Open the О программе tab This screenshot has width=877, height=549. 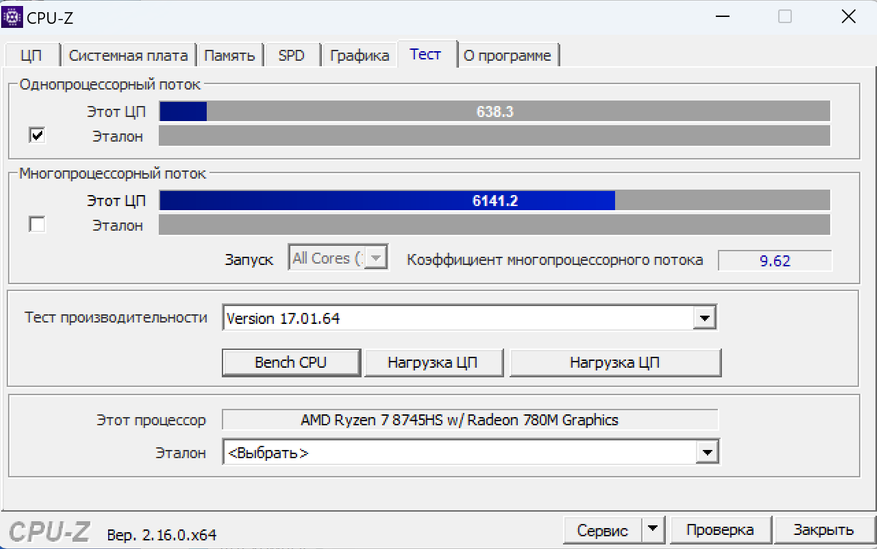click(x=507, y=55)
